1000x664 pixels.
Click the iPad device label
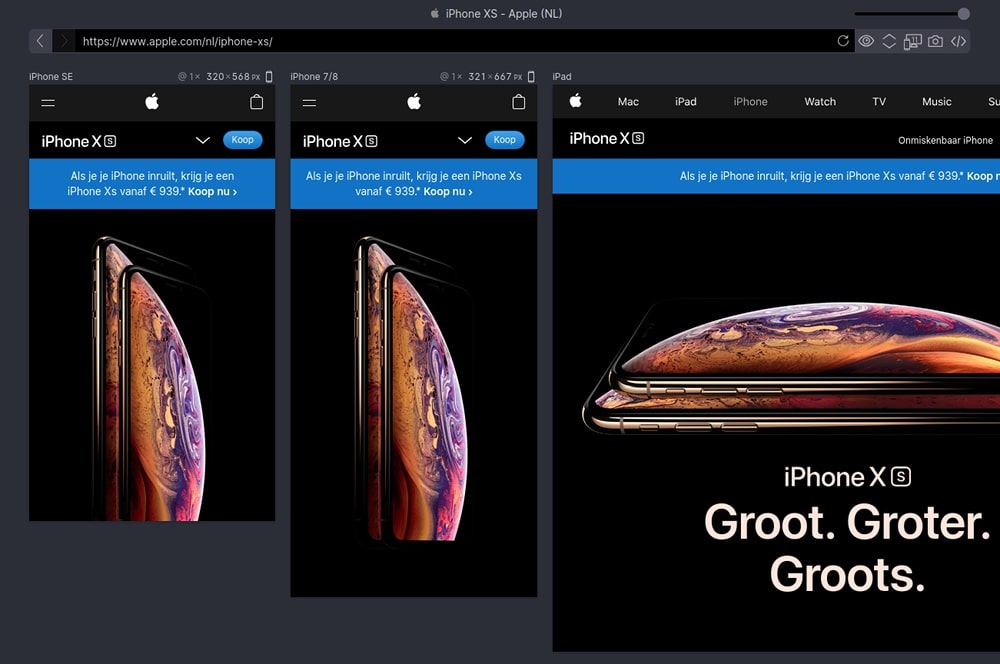562,77
